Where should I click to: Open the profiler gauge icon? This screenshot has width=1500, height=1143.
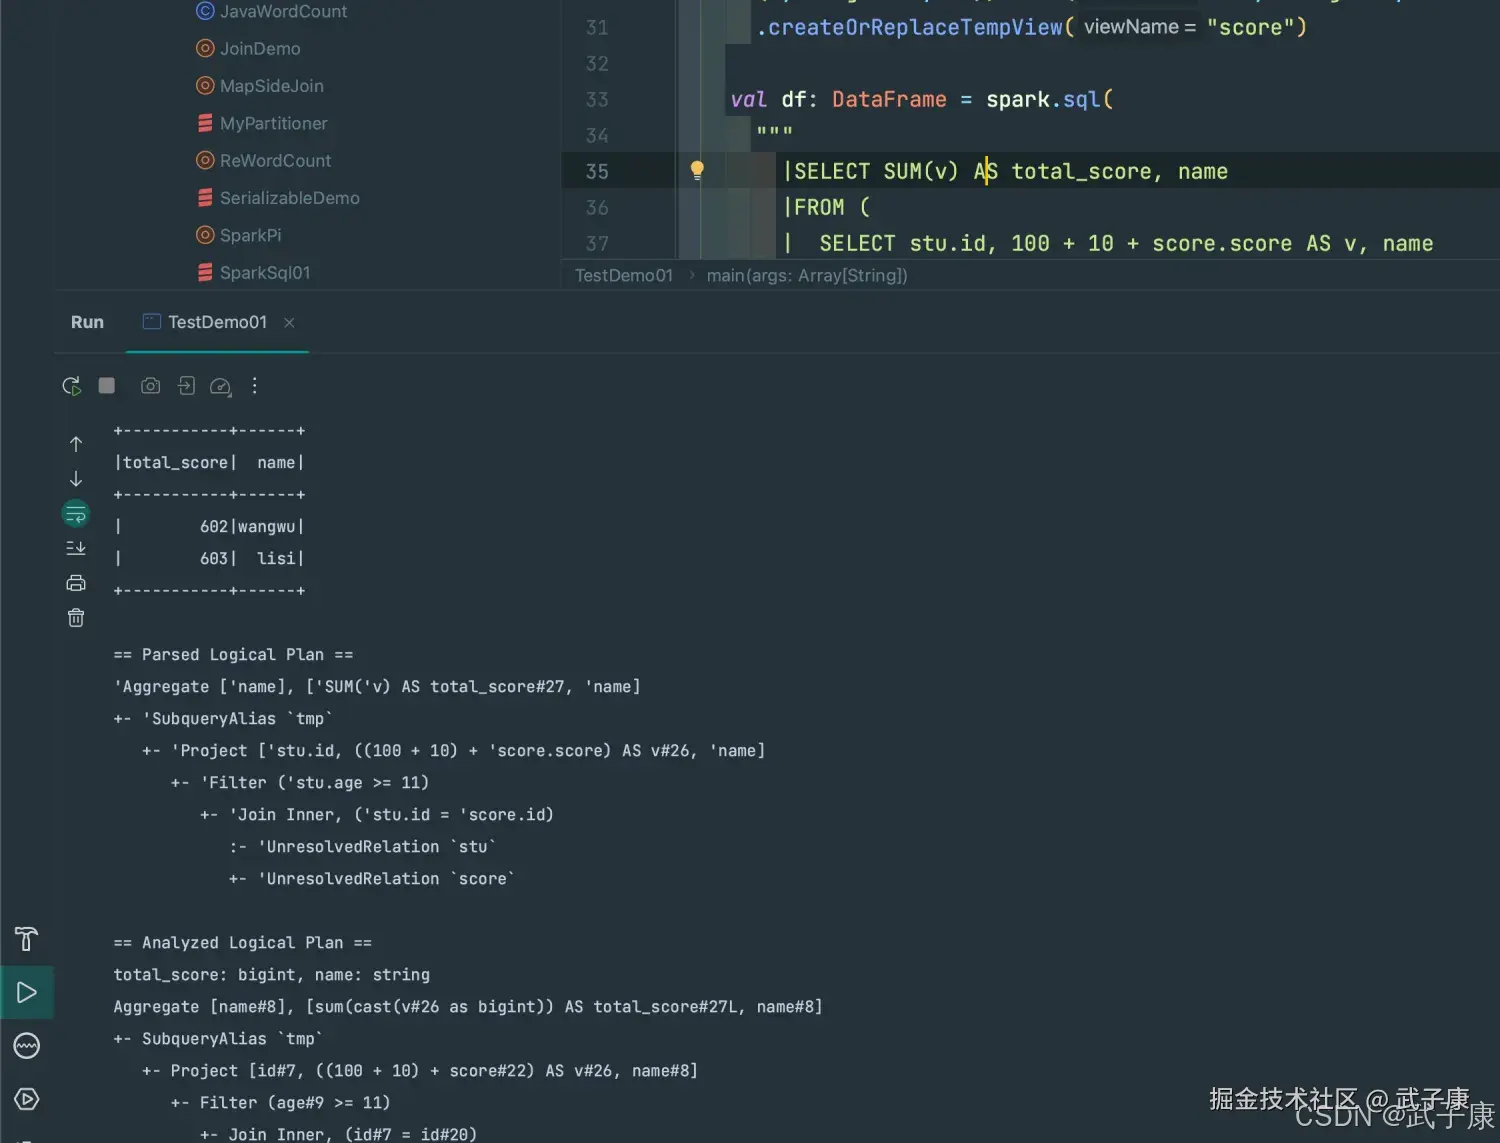(221, 387)
